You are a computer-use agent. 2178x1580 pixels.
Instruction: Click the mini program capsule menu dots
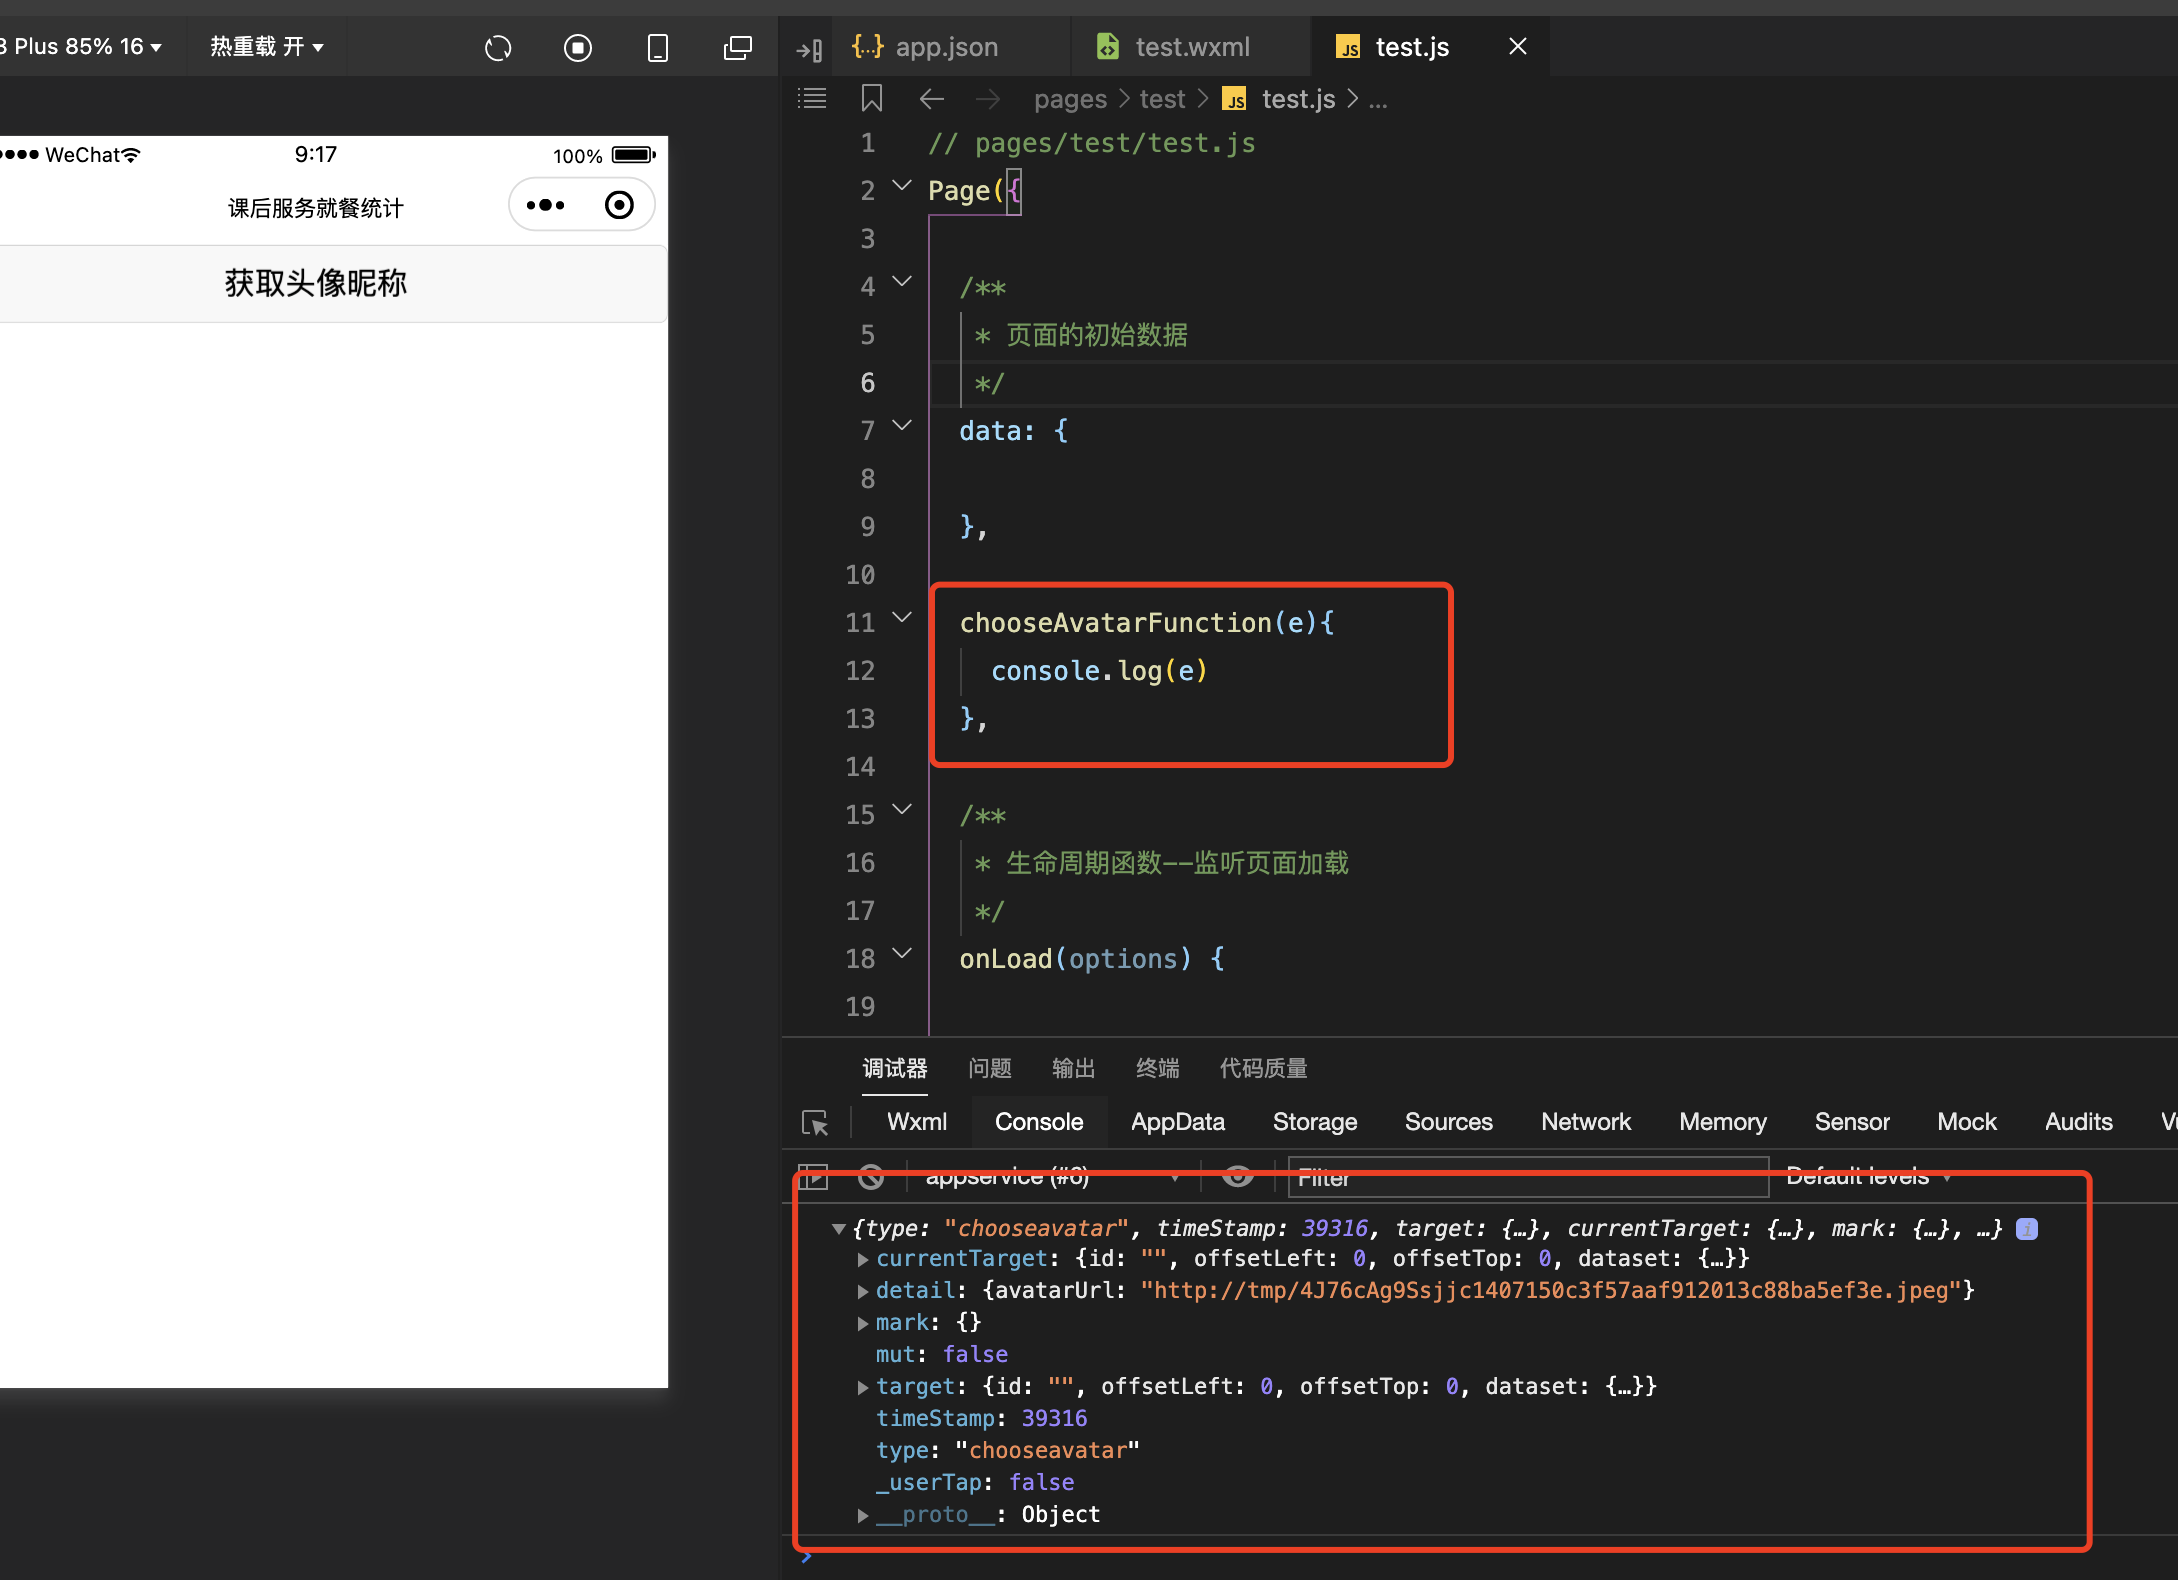click(546, 205)
